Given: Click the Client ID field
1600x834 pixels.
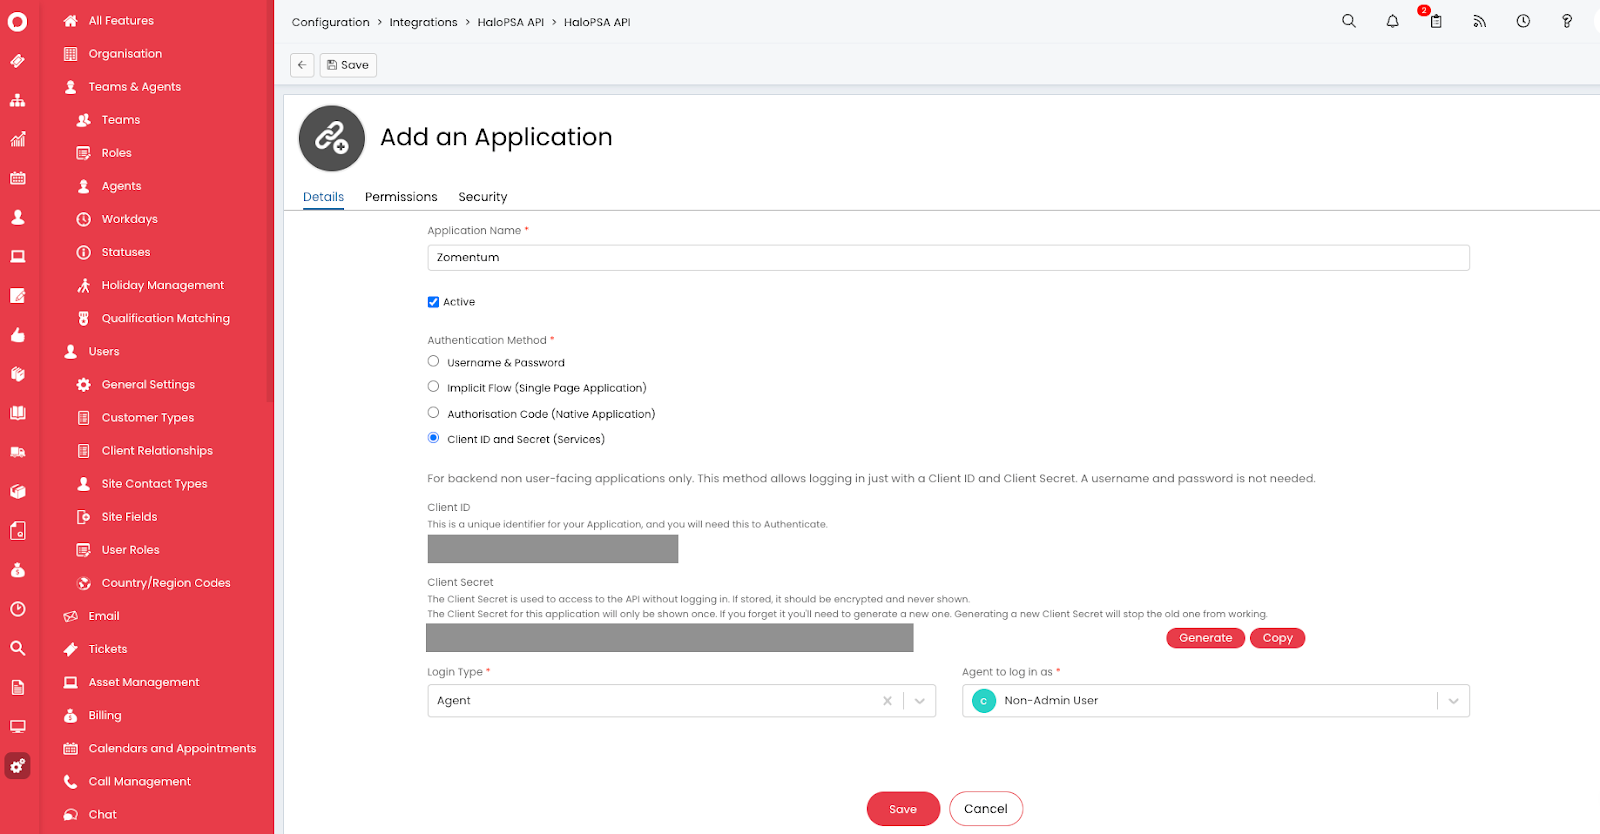Looking at the screenshot, I should [553, 549].
